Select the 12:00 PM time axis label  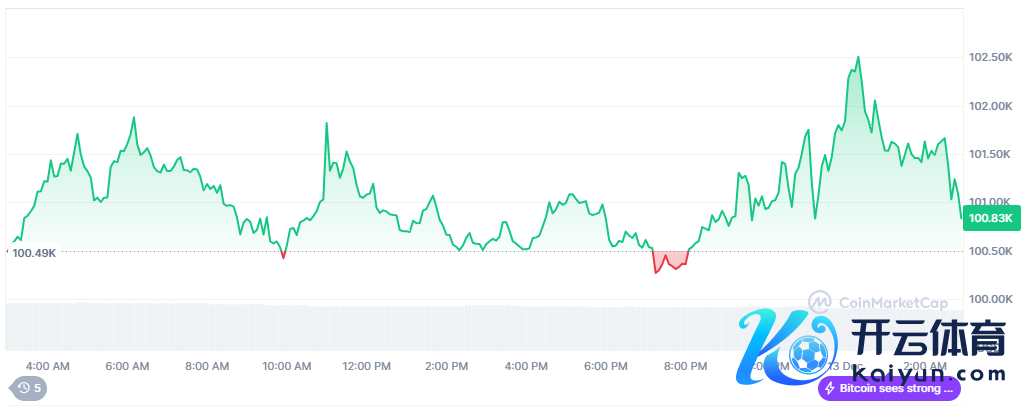367,366
